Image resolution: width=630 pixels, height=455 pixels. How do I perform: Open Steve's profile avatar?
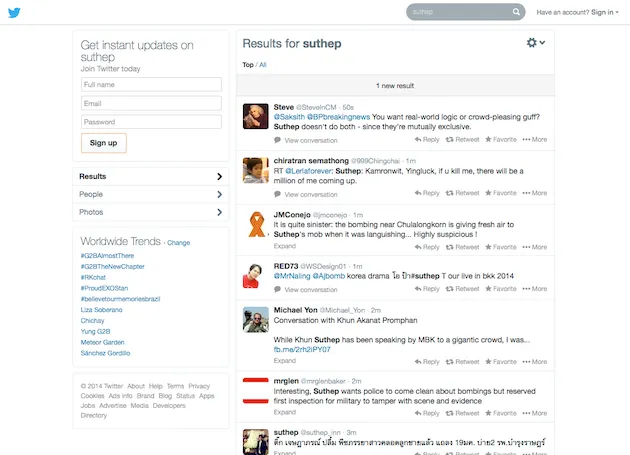(x=256, y=116)
